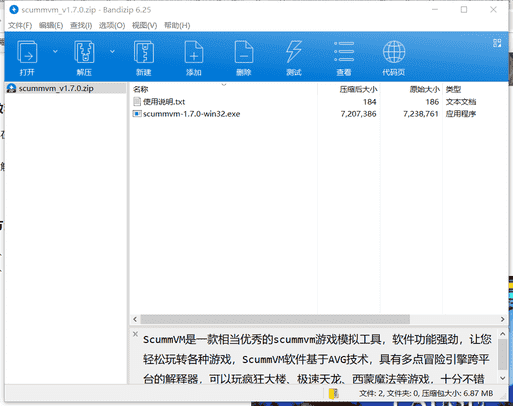The width and height of the screenshot is (513, 406).
Task: Click the Bandizip app icon in title bar
Action: (x=14, y=10)
